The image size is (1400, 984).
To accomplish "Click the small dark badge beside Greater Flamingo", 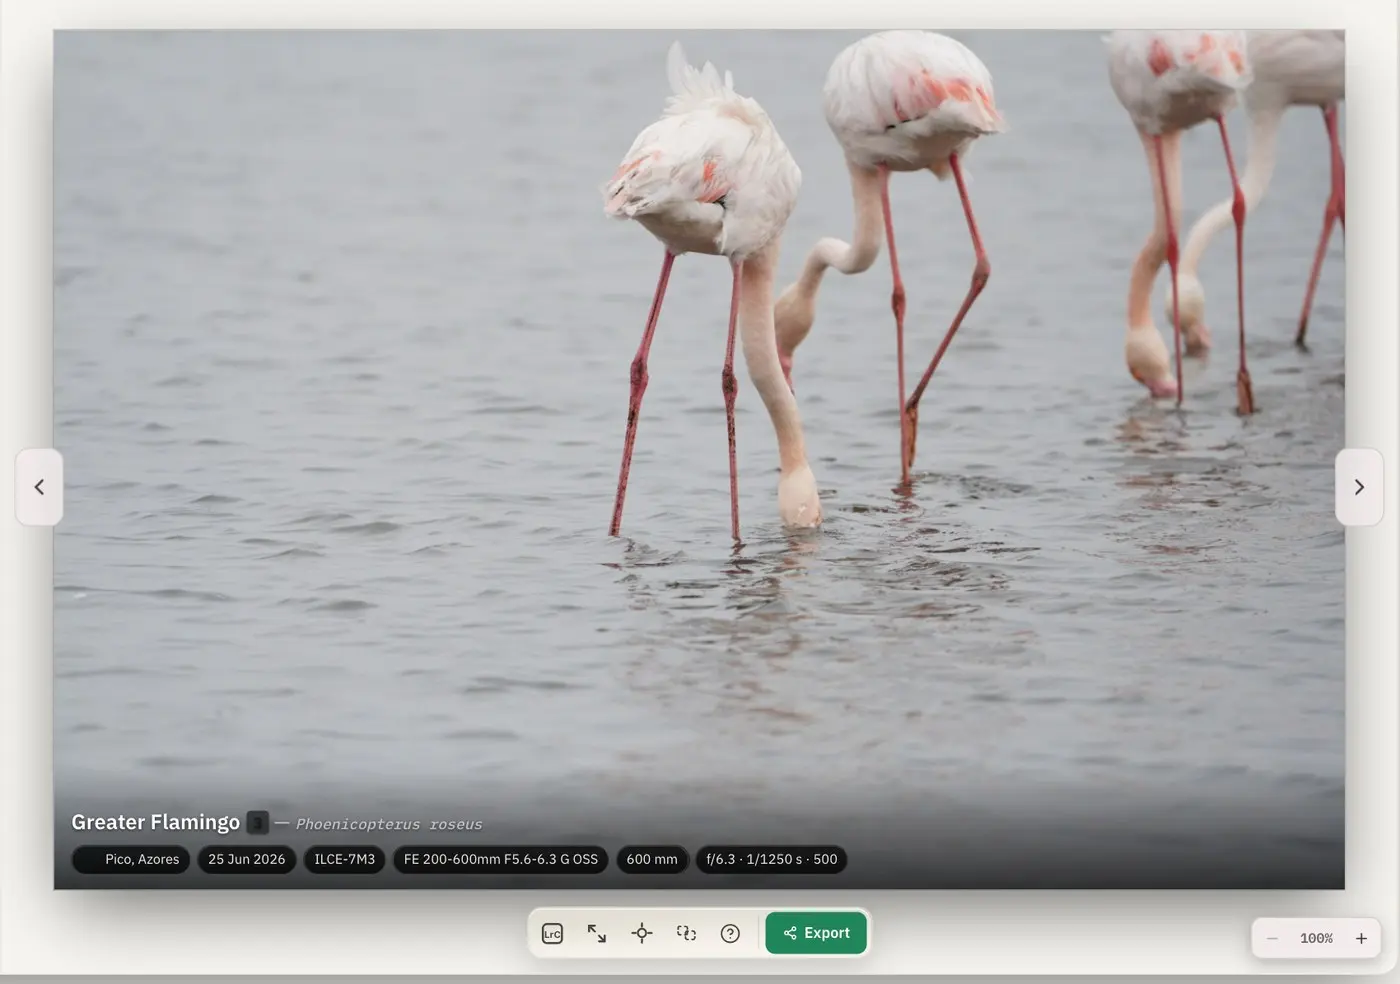I will click(x=258, y=822).
